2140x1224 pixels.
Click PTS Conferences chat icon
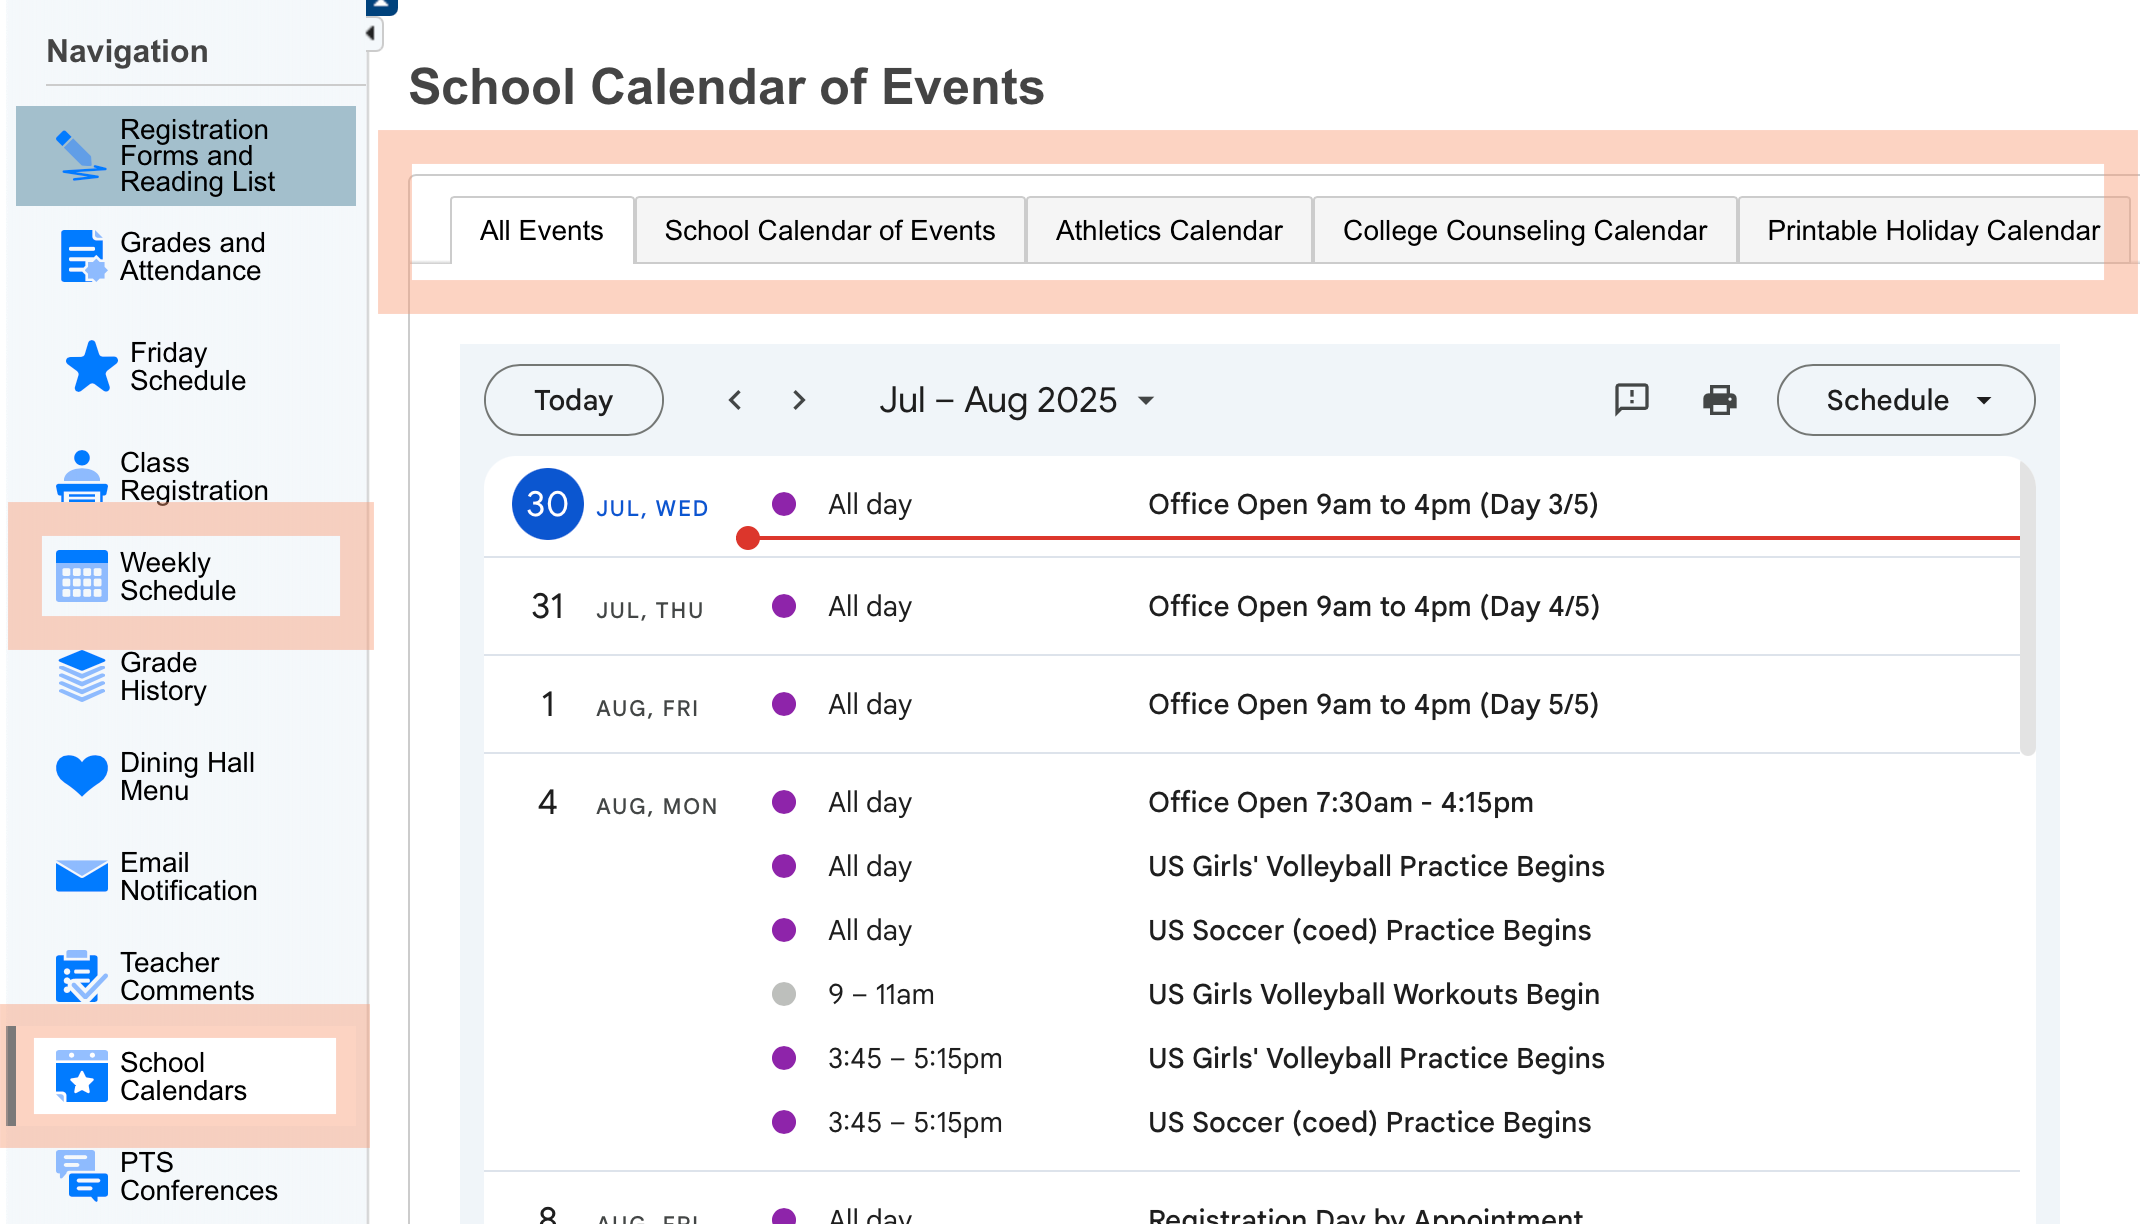(x=81, y=1176)
